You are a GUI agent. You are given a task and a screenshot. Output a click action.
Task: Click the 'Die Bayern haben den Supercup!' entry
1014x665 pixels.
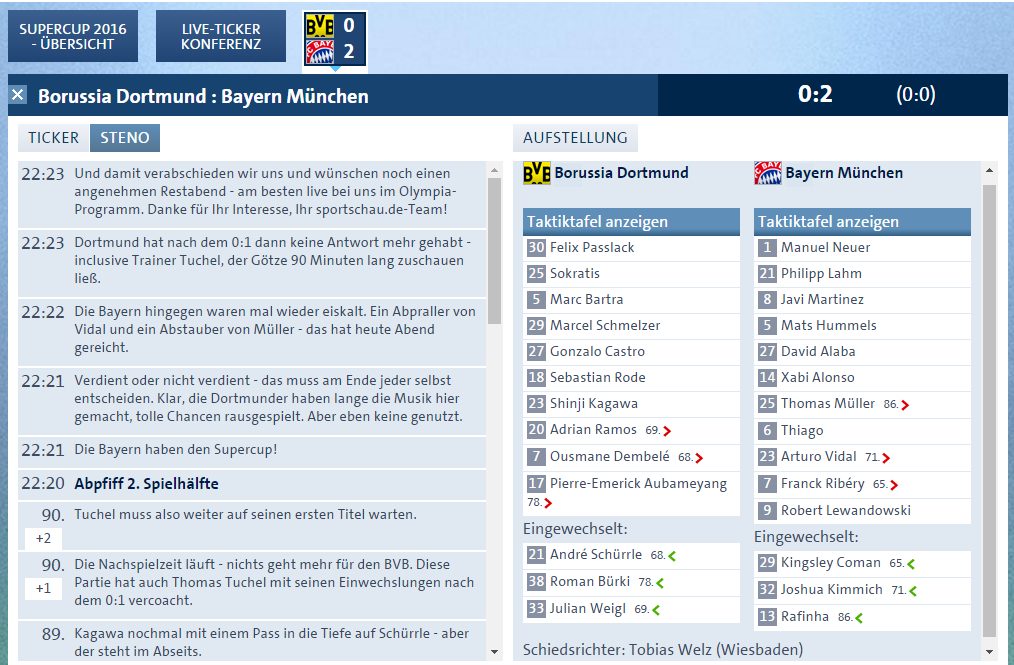coord(252,450)
